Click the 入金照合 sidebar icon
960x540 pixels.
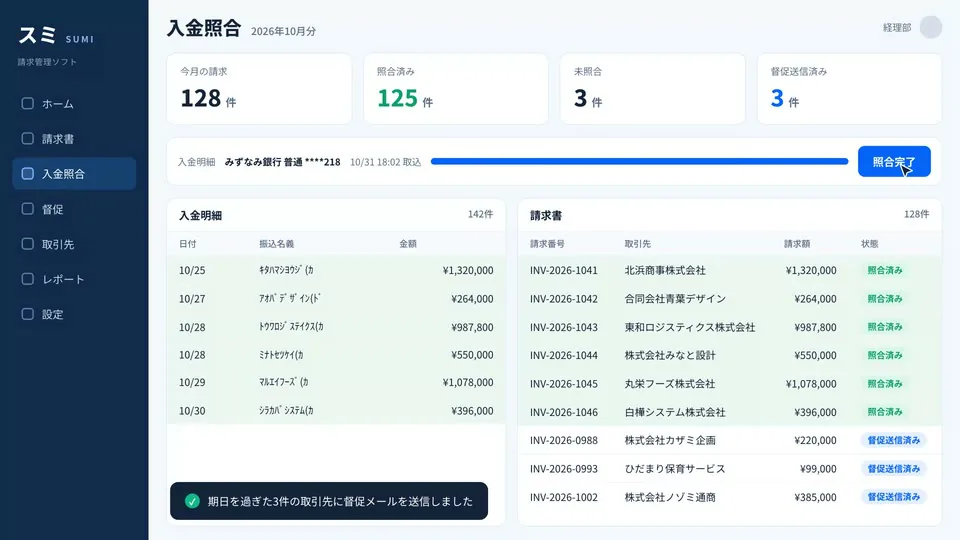[28, 173]
